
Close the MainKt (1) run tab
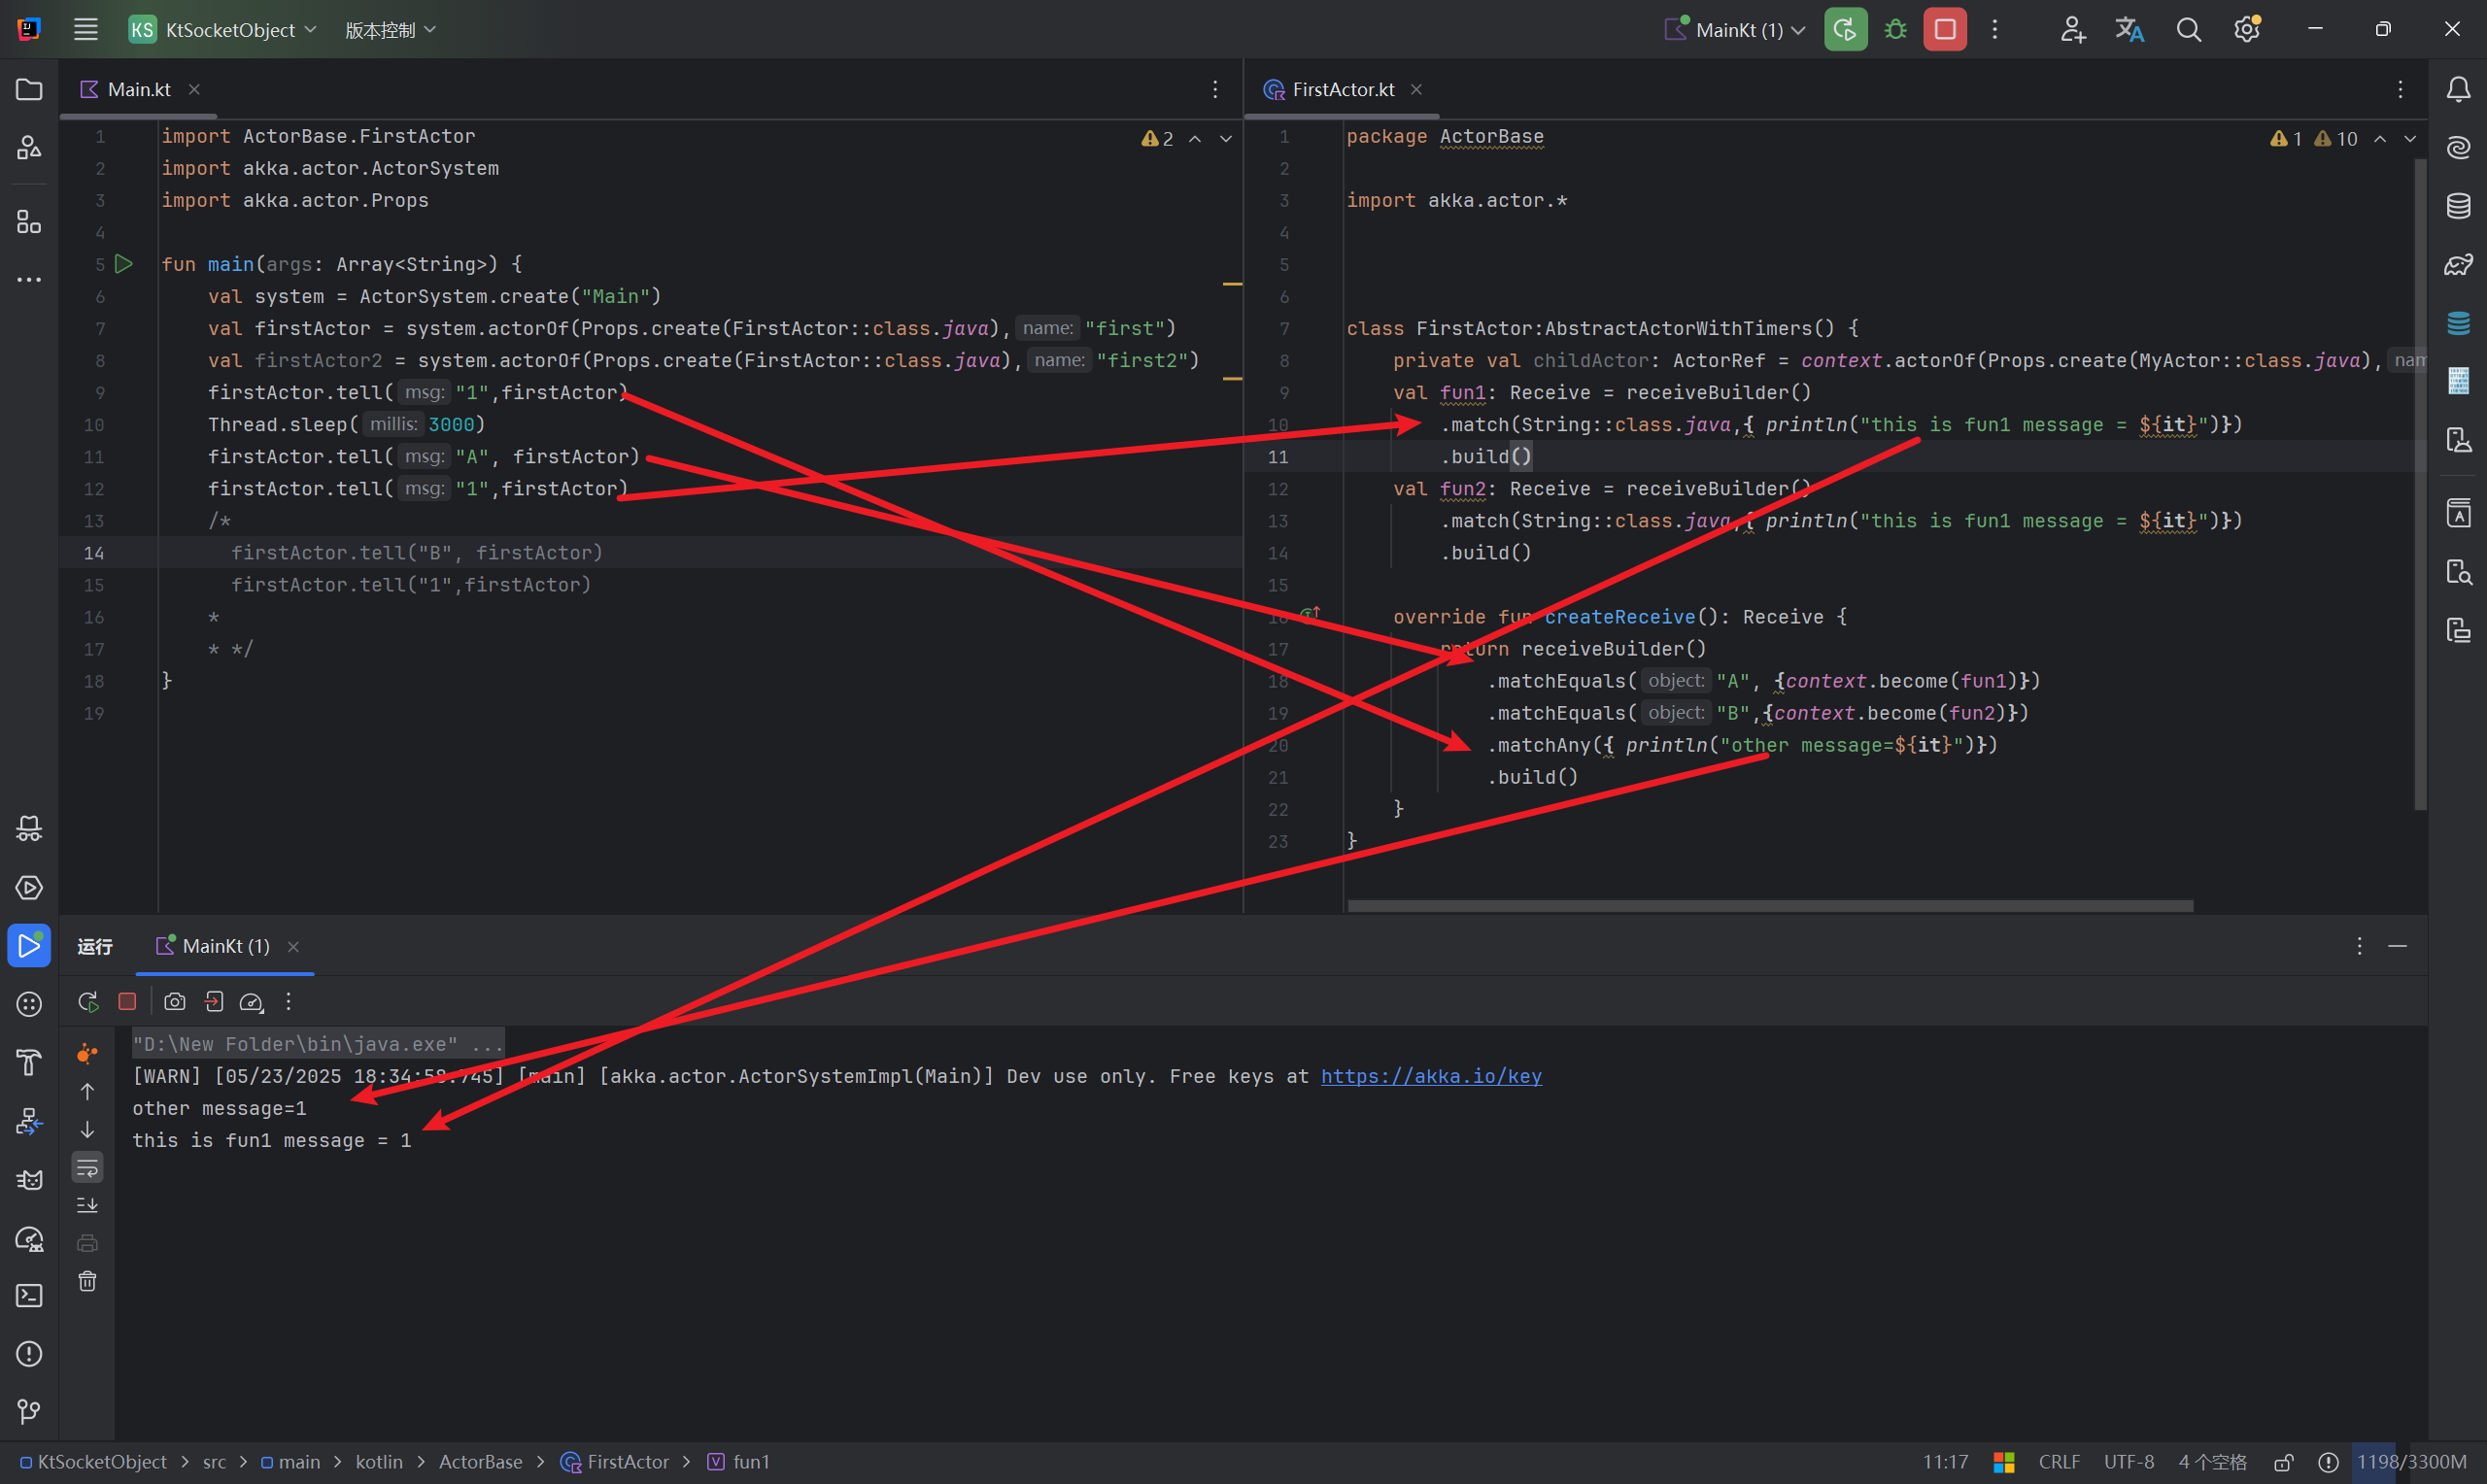click(293, 947)
